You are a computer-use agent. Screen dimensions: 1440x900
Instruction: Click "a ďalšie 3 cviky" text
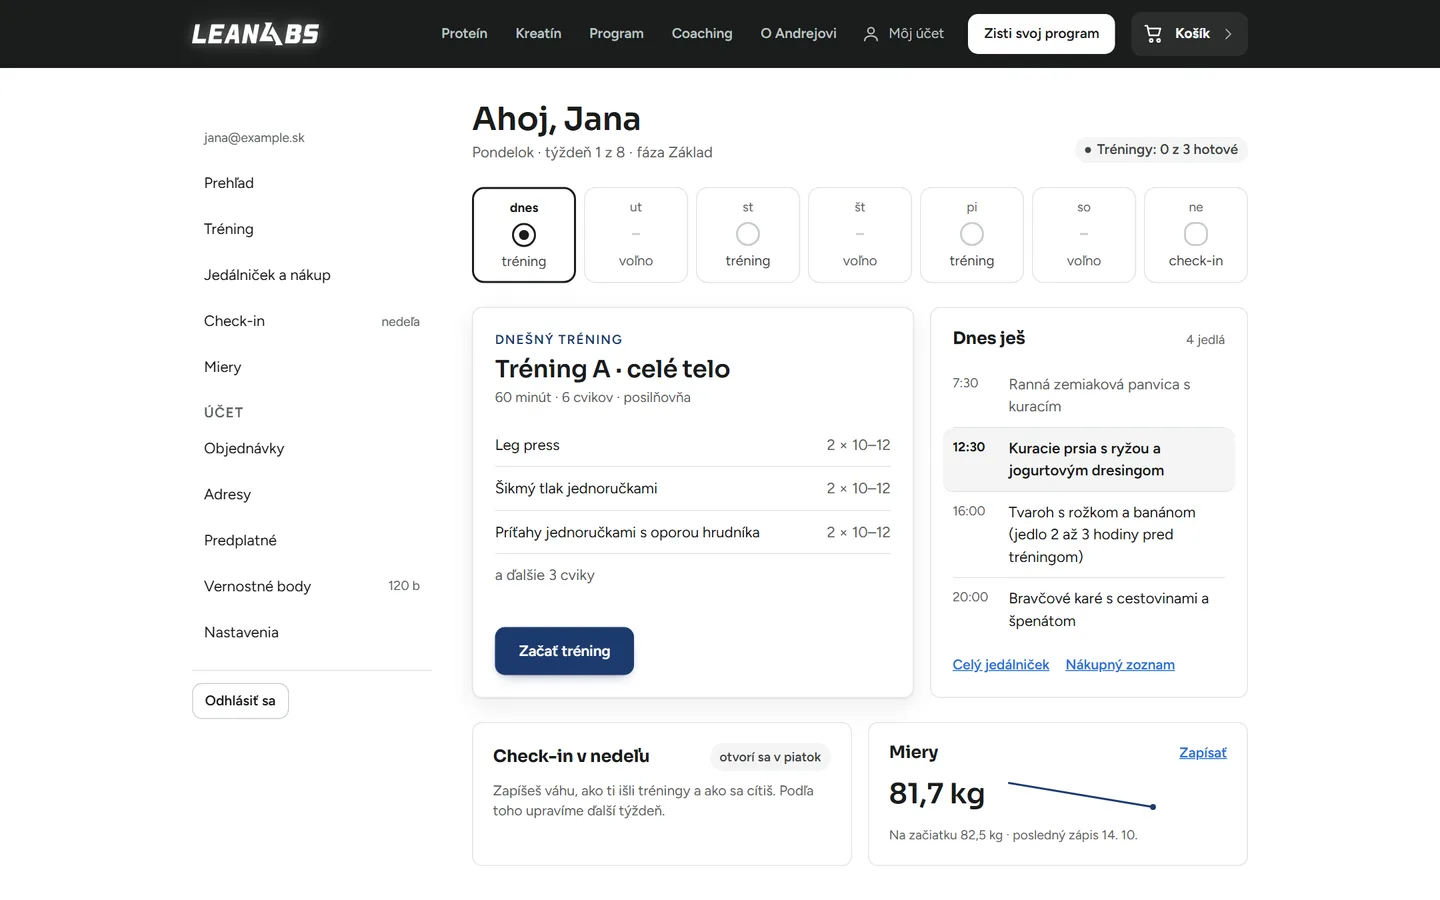click(x=545, y=575)
